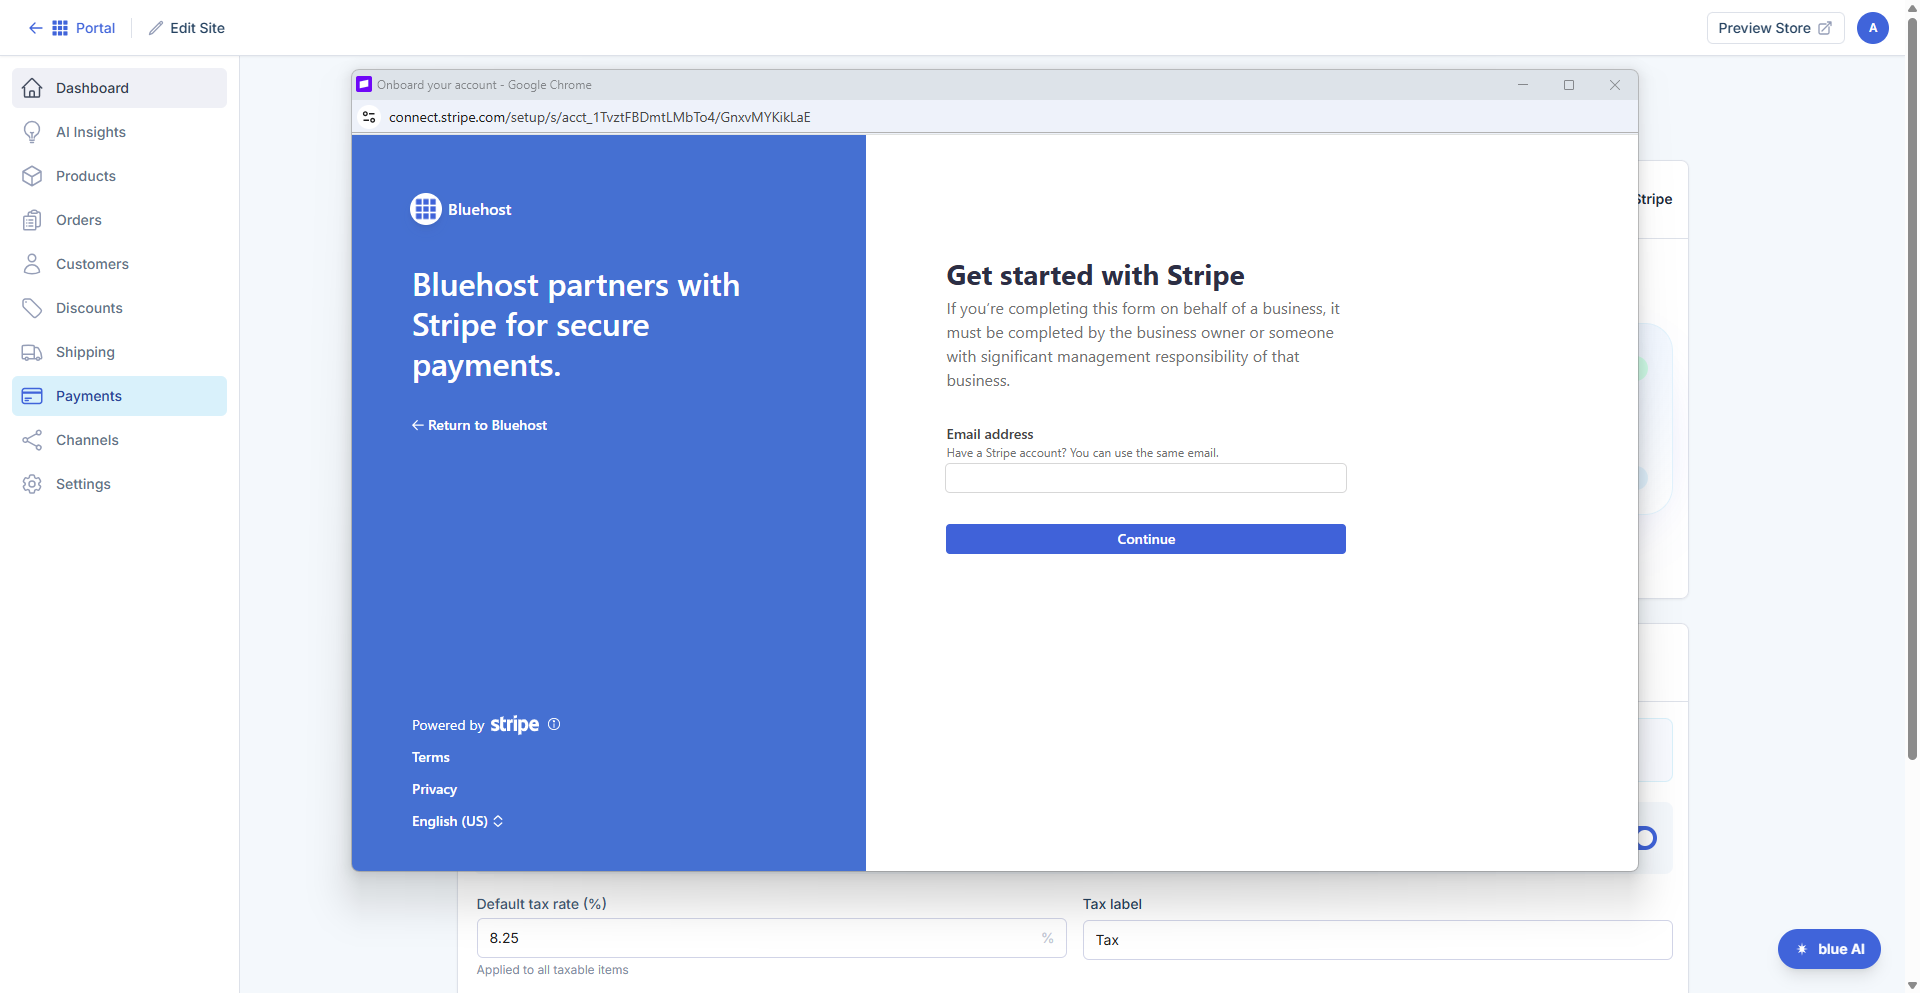Viewport: 1920px width, 993px height.
Task: Click the external link icon on Preview Store
Action: (1825, 28)
